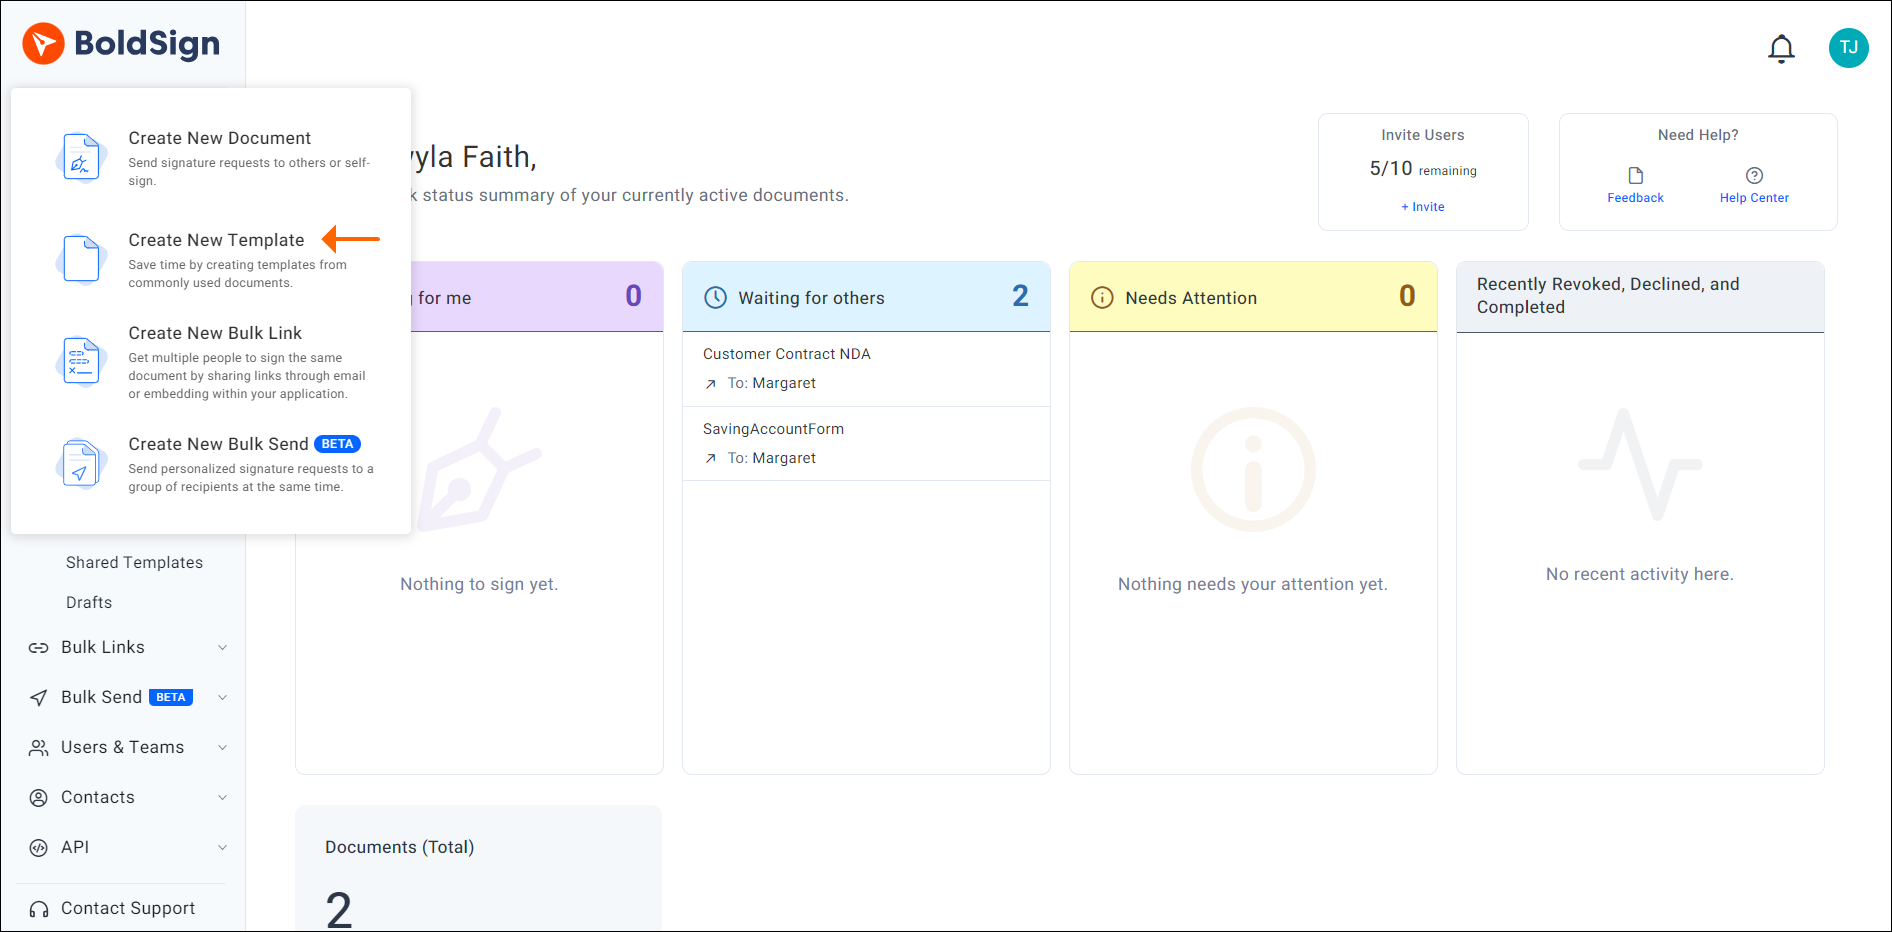Click Recently Revoked, Declined, and Completed header
The height and width of the screenshot is (932, 1892).
(1640, 297)
